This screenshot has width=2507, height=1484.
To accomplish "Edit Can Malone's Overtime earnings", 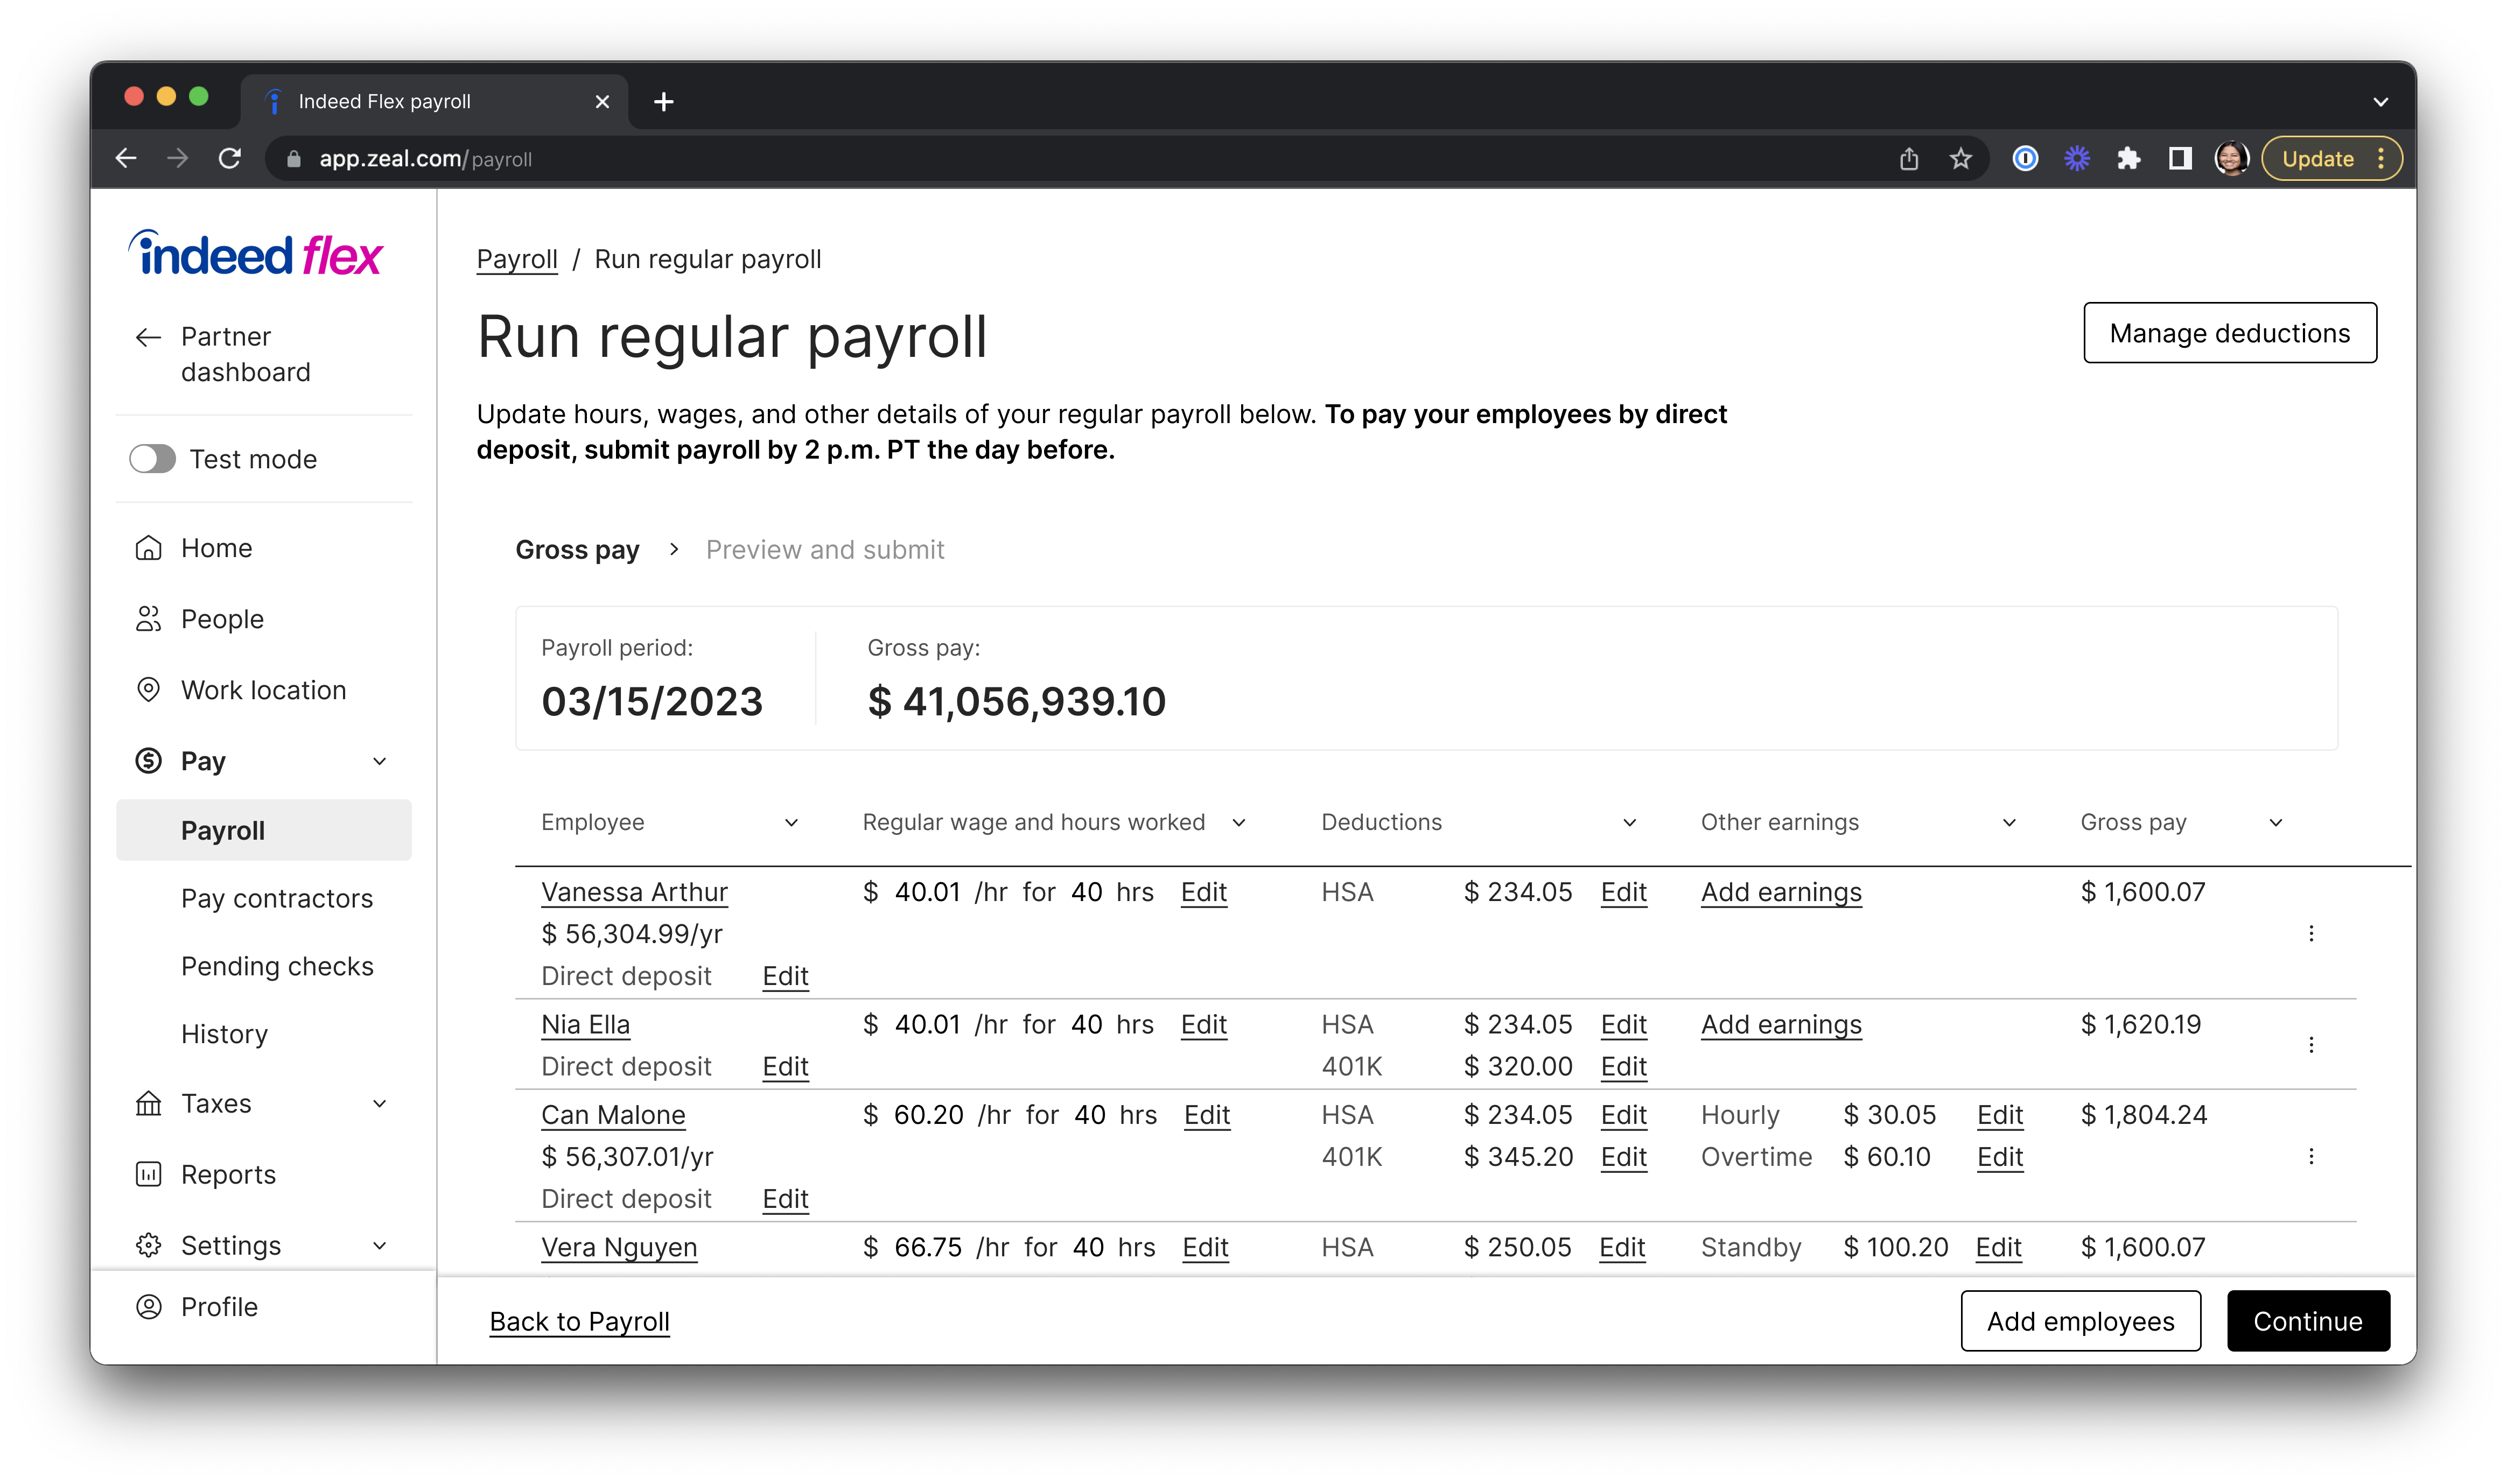I will [x=2000, y=1157].
